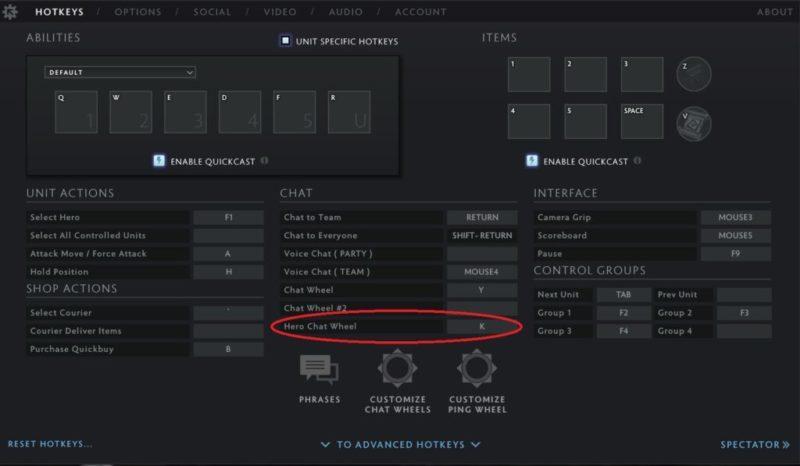This screenshot has height=466, width=800.
Task: Open Customize Ping Wheel icon
Action: pyautogui.click(x=477, y=368)
